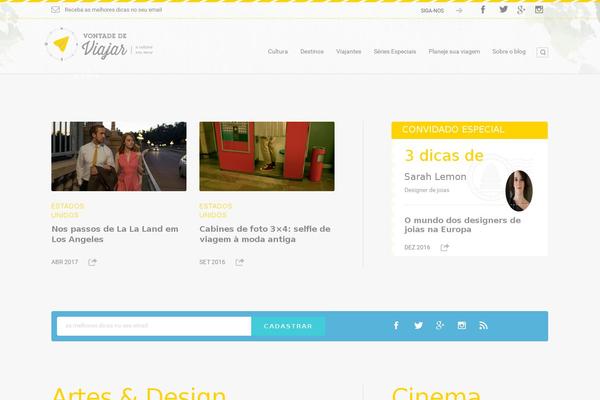Open Instagram icon in the top header

pos(539,10)
